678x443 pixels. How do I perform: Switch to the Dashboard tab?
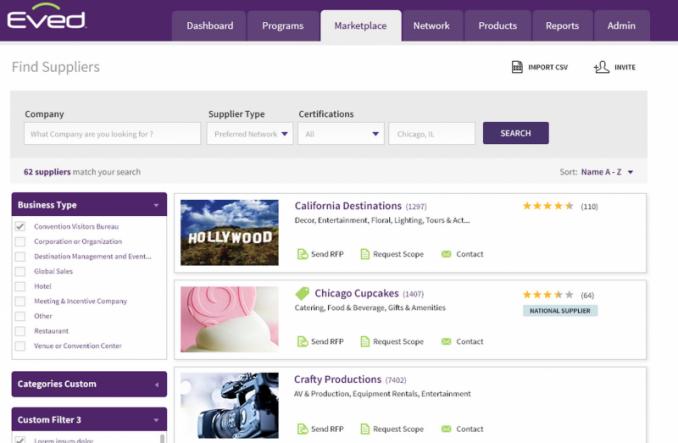tap(209, 26)
